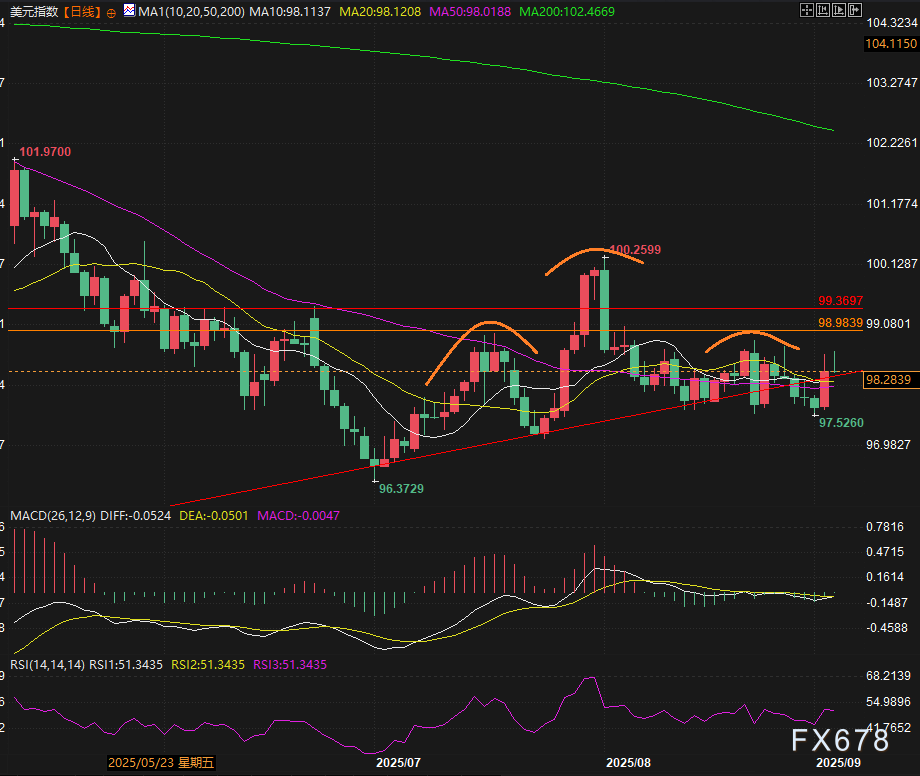Click the 2025/08 label on time axis
This screenshot has width=920, height=776.
[x=628, y=762]
